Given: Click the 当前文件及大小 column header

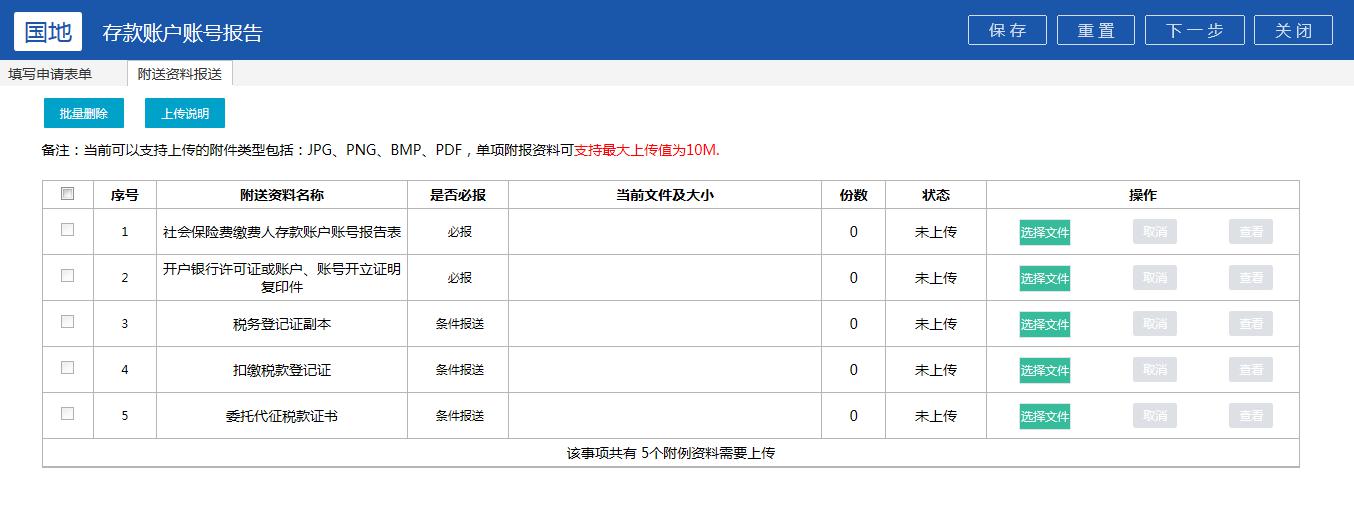Looking at the screenshot, I should pos(665,195).
